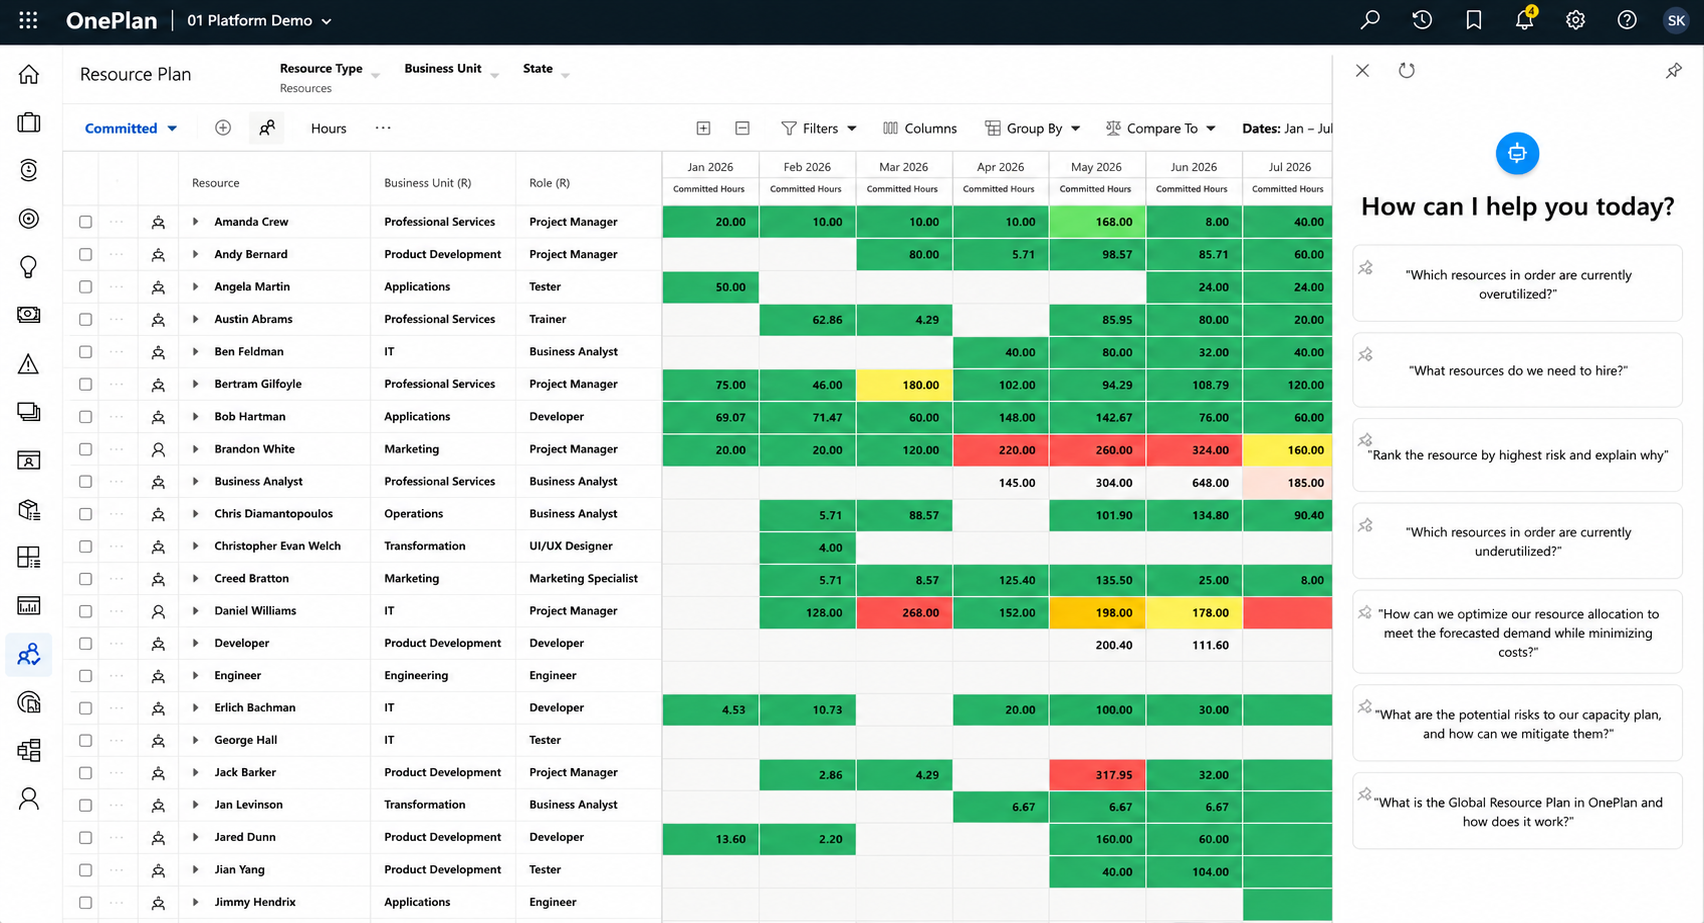
Task: Open the Committed view dropdown
Action: click(131, 128)
